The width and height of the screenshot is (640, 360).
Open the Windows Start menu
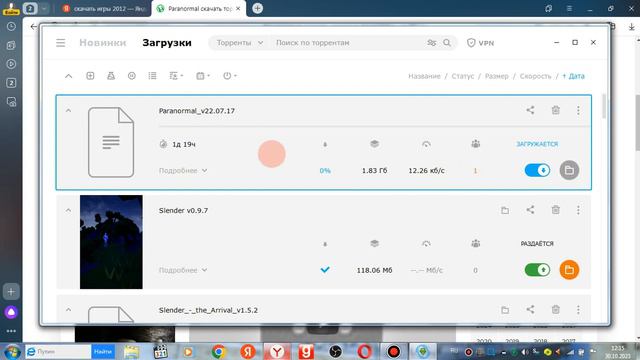[12, 351]
